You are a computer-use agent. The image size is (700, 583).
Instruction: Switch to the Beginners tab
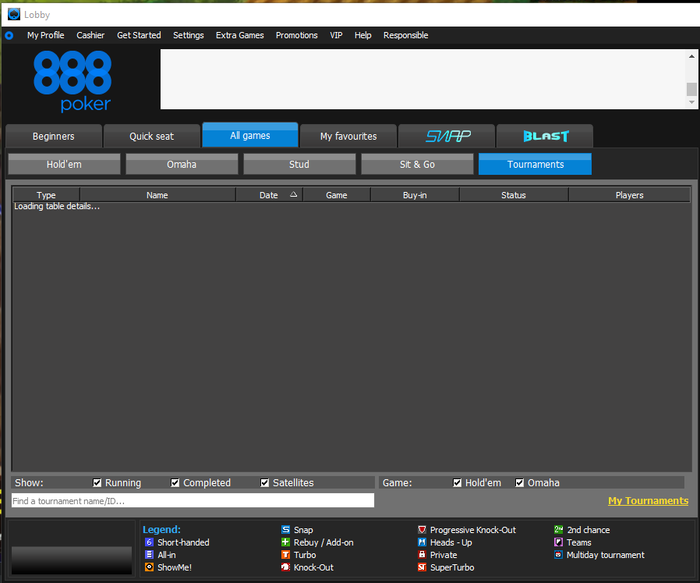pos(54,136)
